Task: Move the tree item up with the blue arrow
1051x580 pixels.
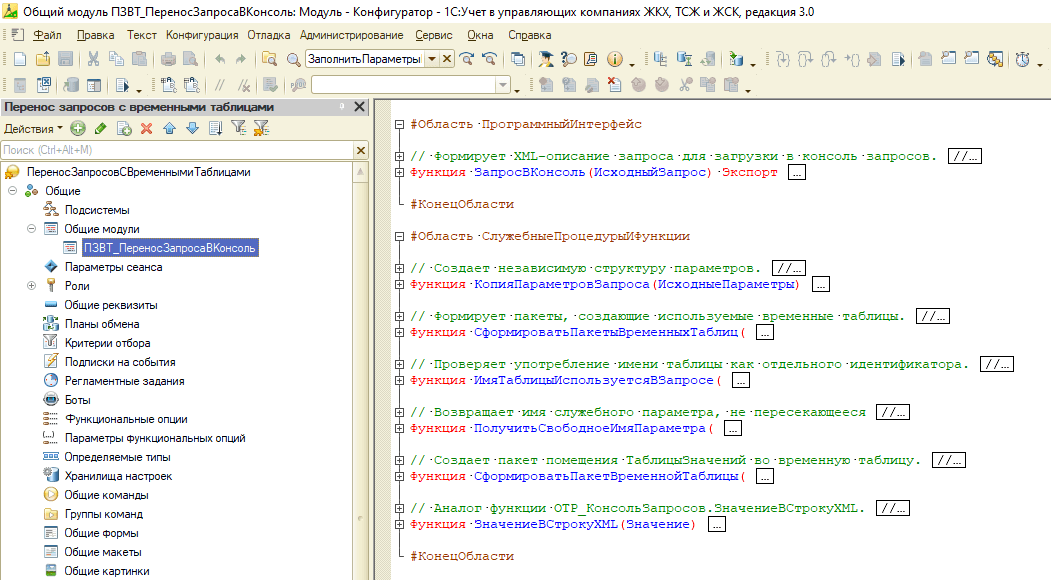Action: point(170,128)
